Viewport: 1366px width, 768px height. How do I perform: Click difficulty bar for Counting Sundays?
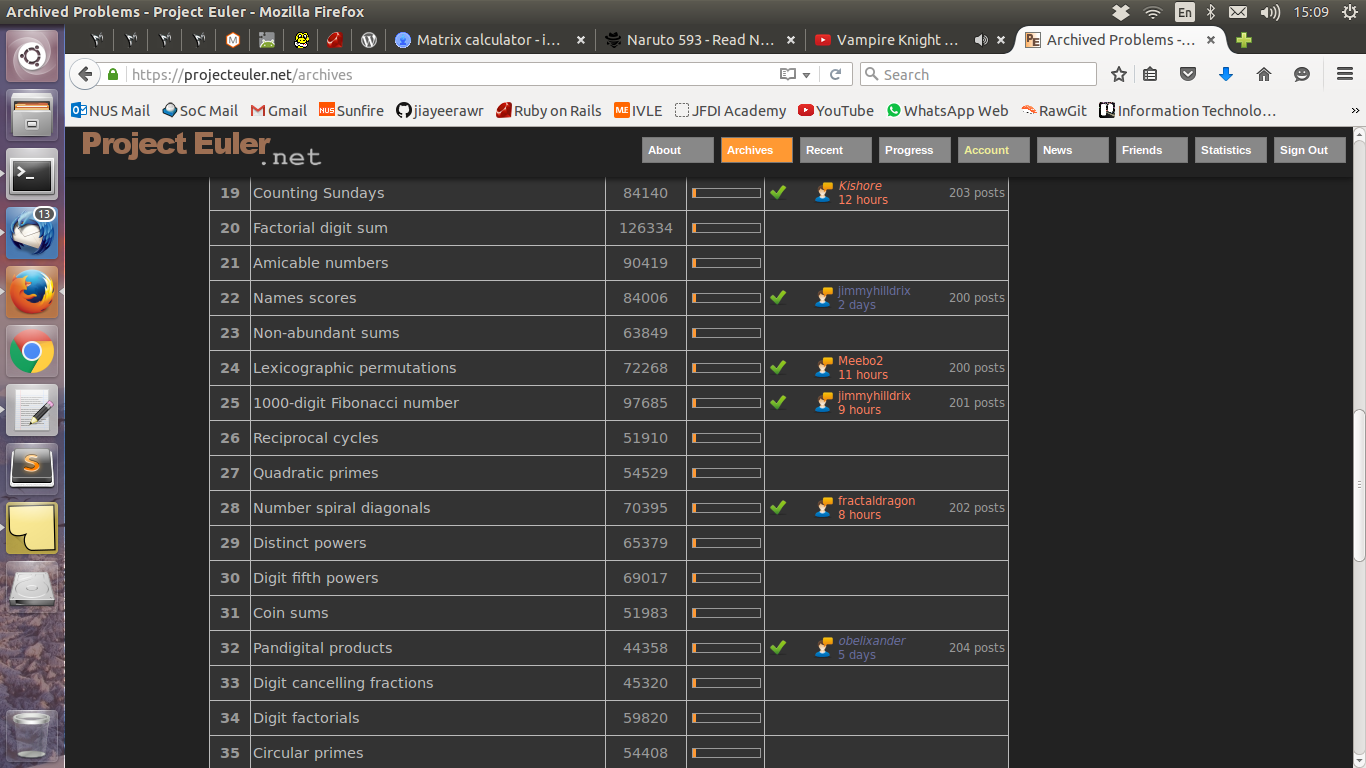pos(726,193)
